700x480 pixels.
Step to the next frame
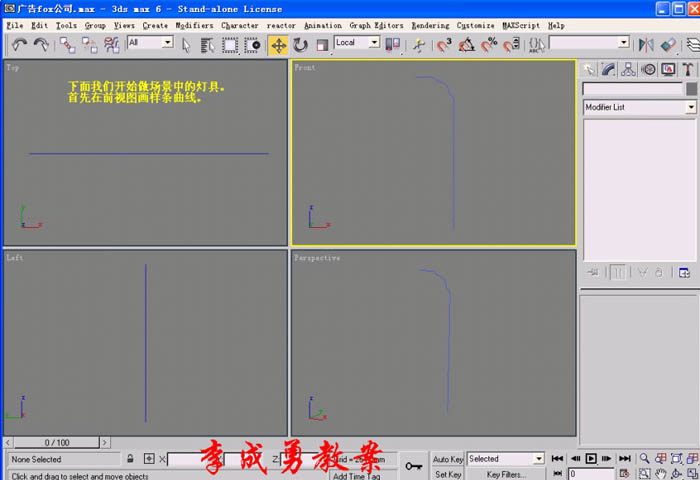click(606, 459)
